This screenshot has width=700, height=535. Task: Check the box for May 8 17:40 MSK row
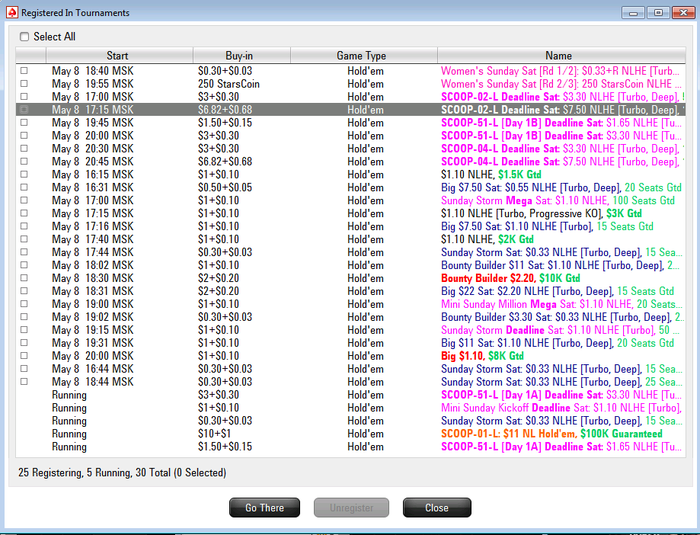pos(24,239)
